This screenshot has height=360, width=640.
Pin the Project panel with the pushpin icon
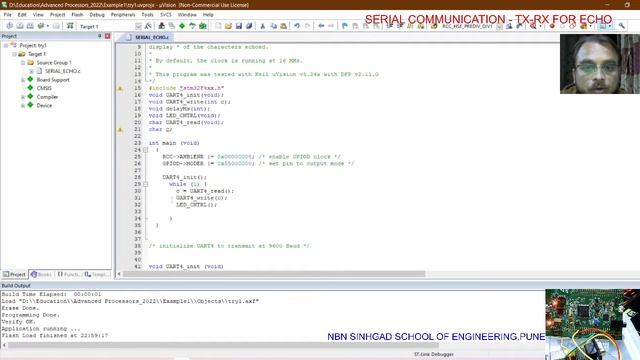(x=100, y=36)
